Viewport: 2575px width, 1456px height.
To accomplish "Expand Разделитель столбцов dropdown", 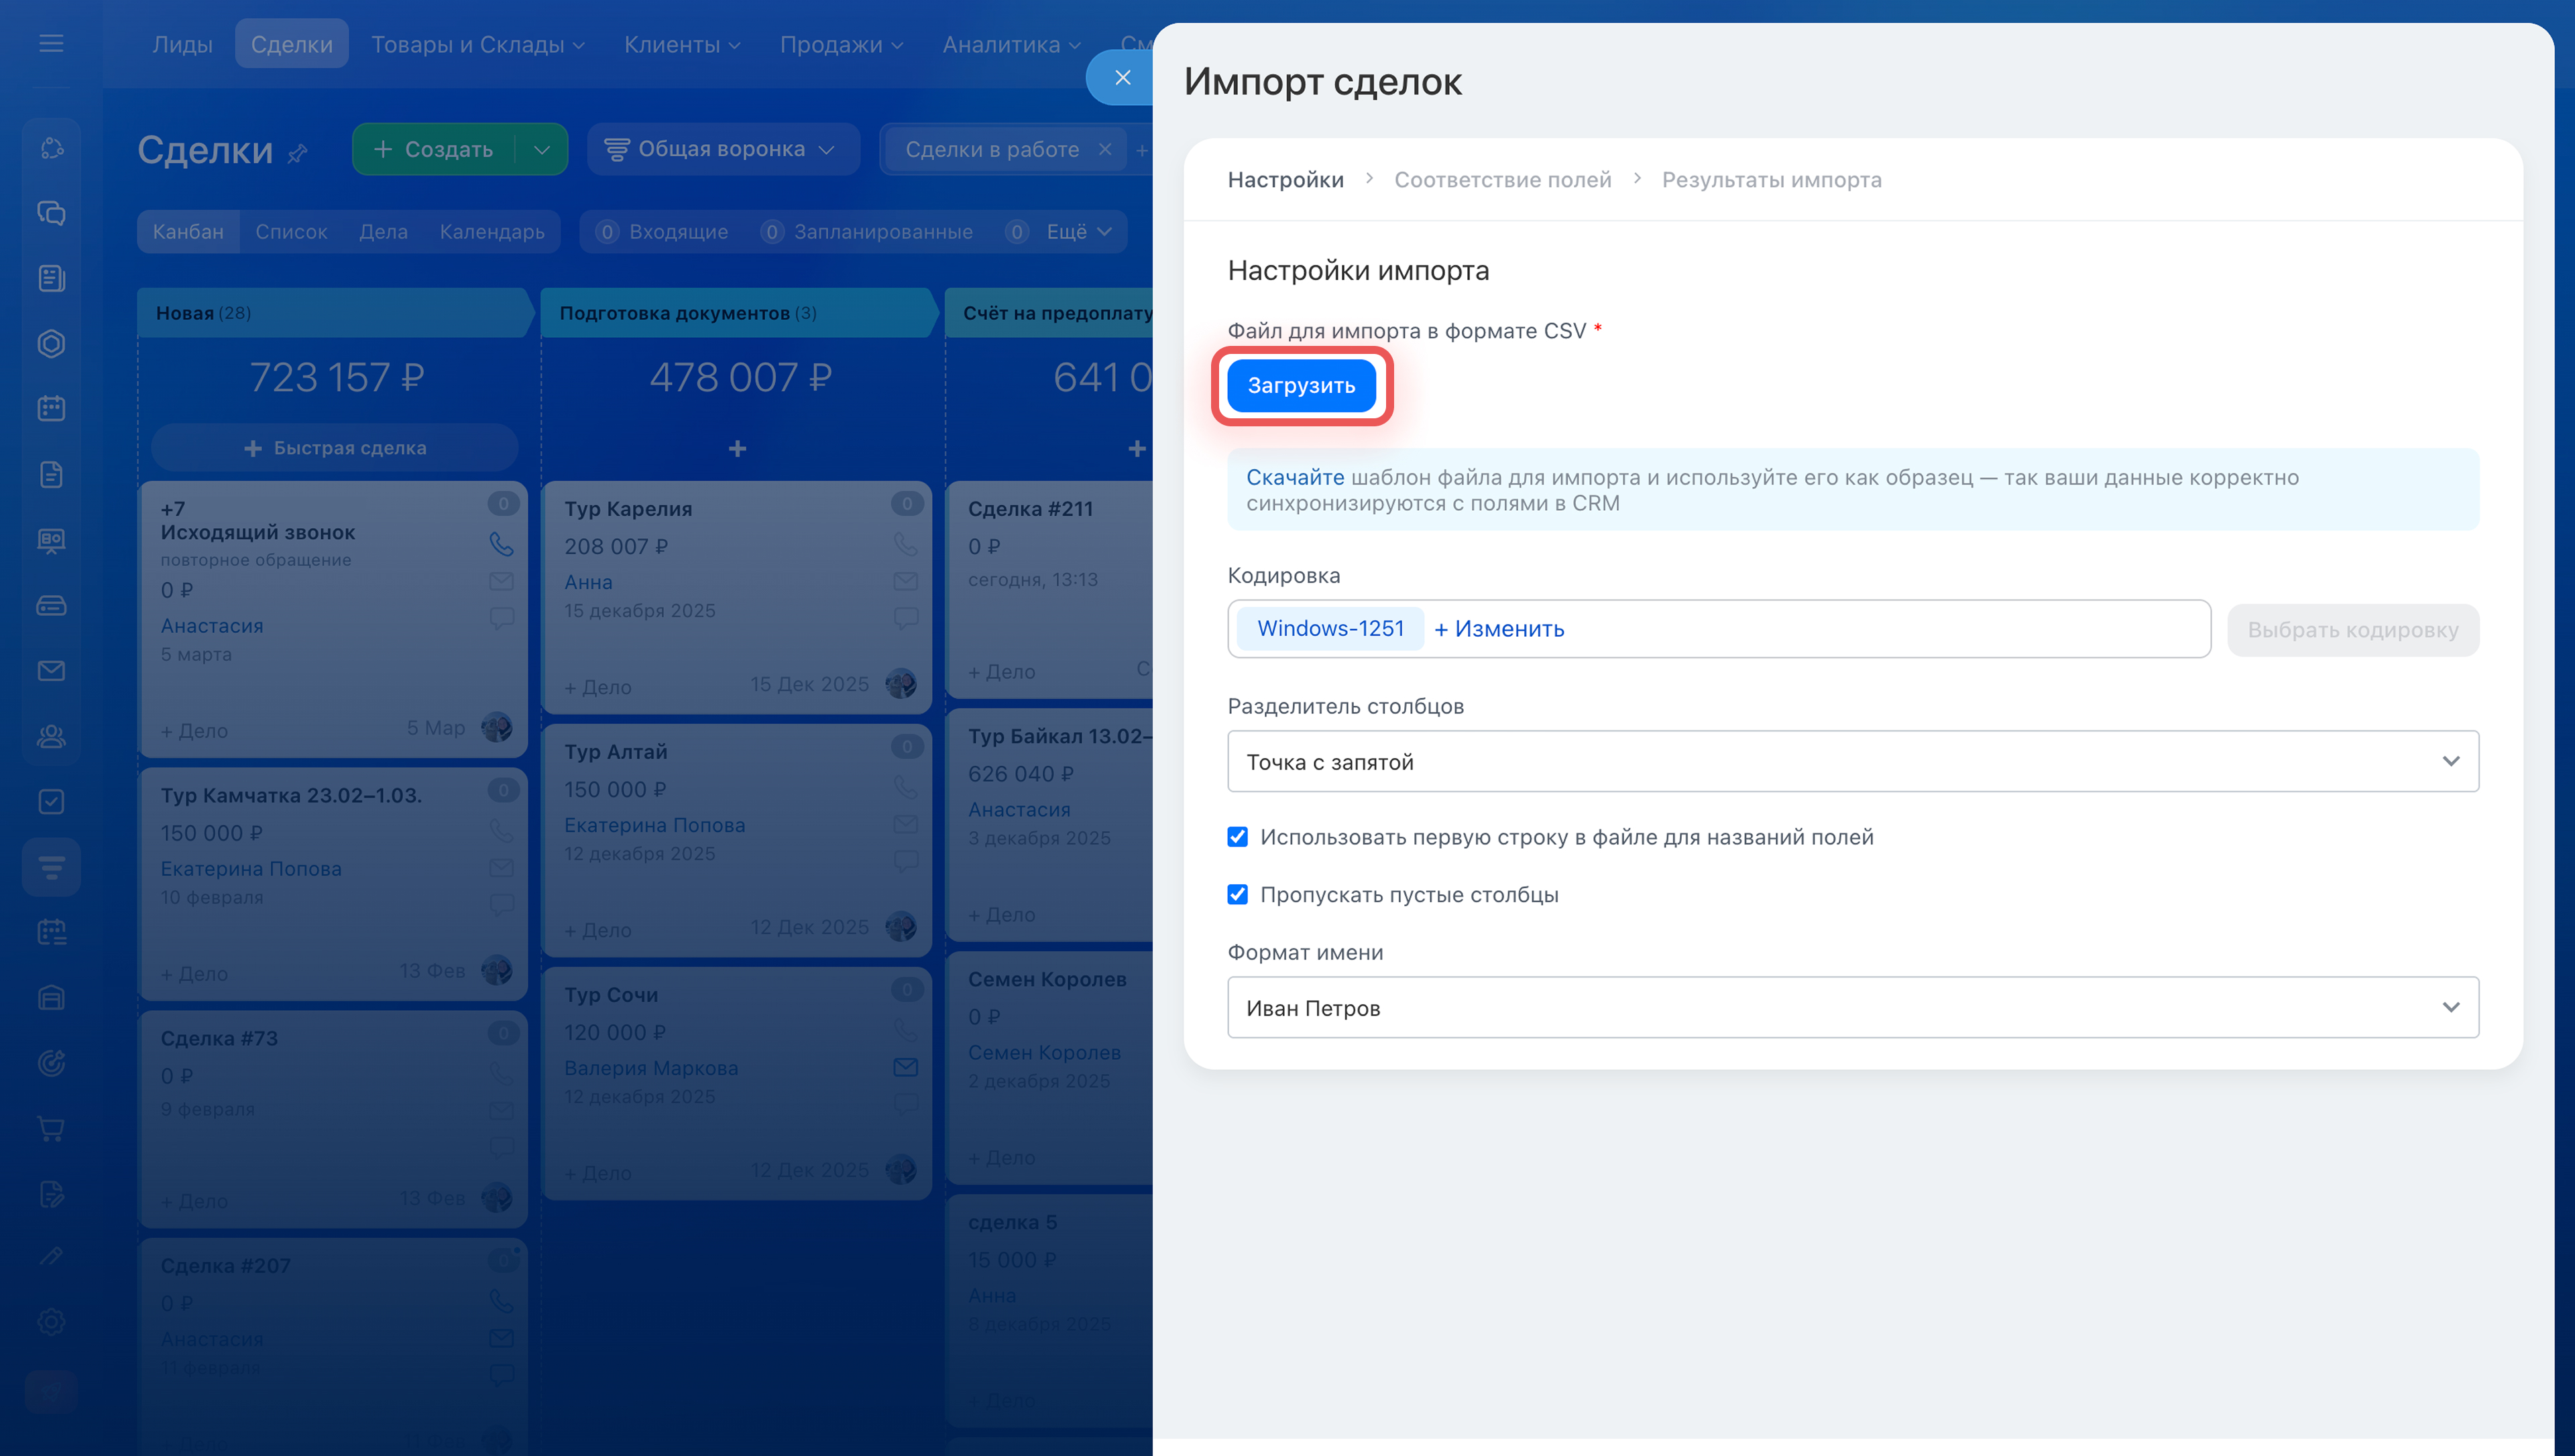I will click(1852, 761).
